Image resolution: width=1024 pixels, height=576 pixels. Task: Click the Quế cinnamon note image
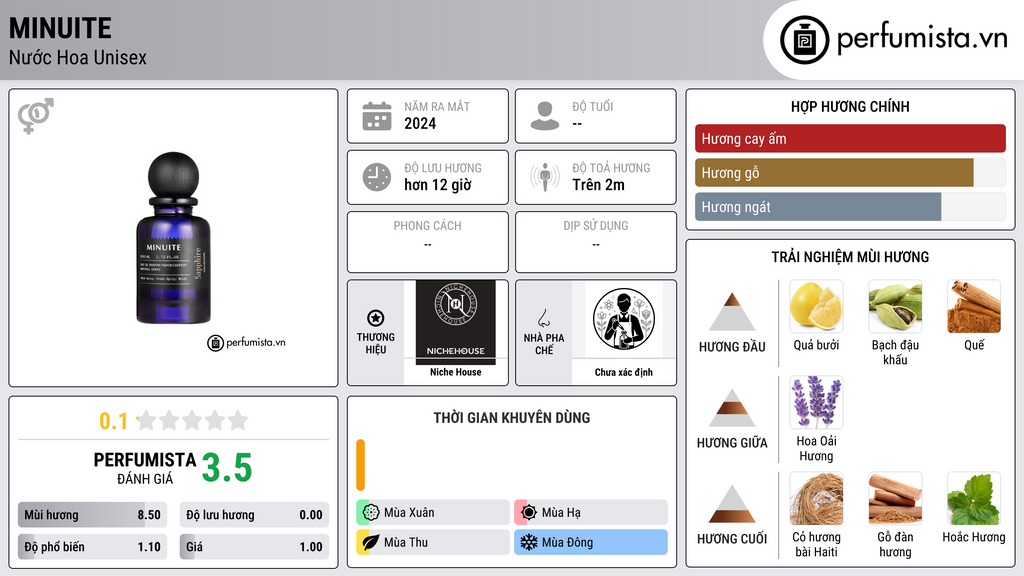974,306
